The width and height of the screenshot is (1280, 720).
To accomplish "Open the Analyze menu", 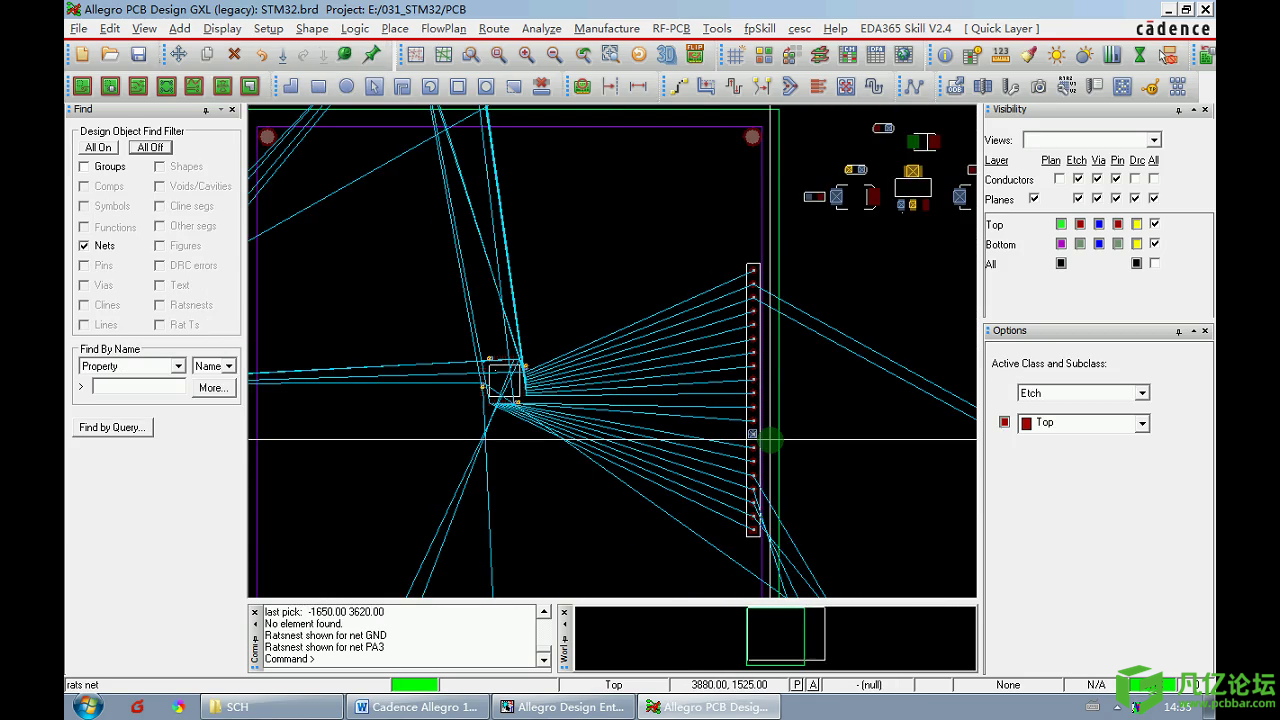I will point(542,29).
